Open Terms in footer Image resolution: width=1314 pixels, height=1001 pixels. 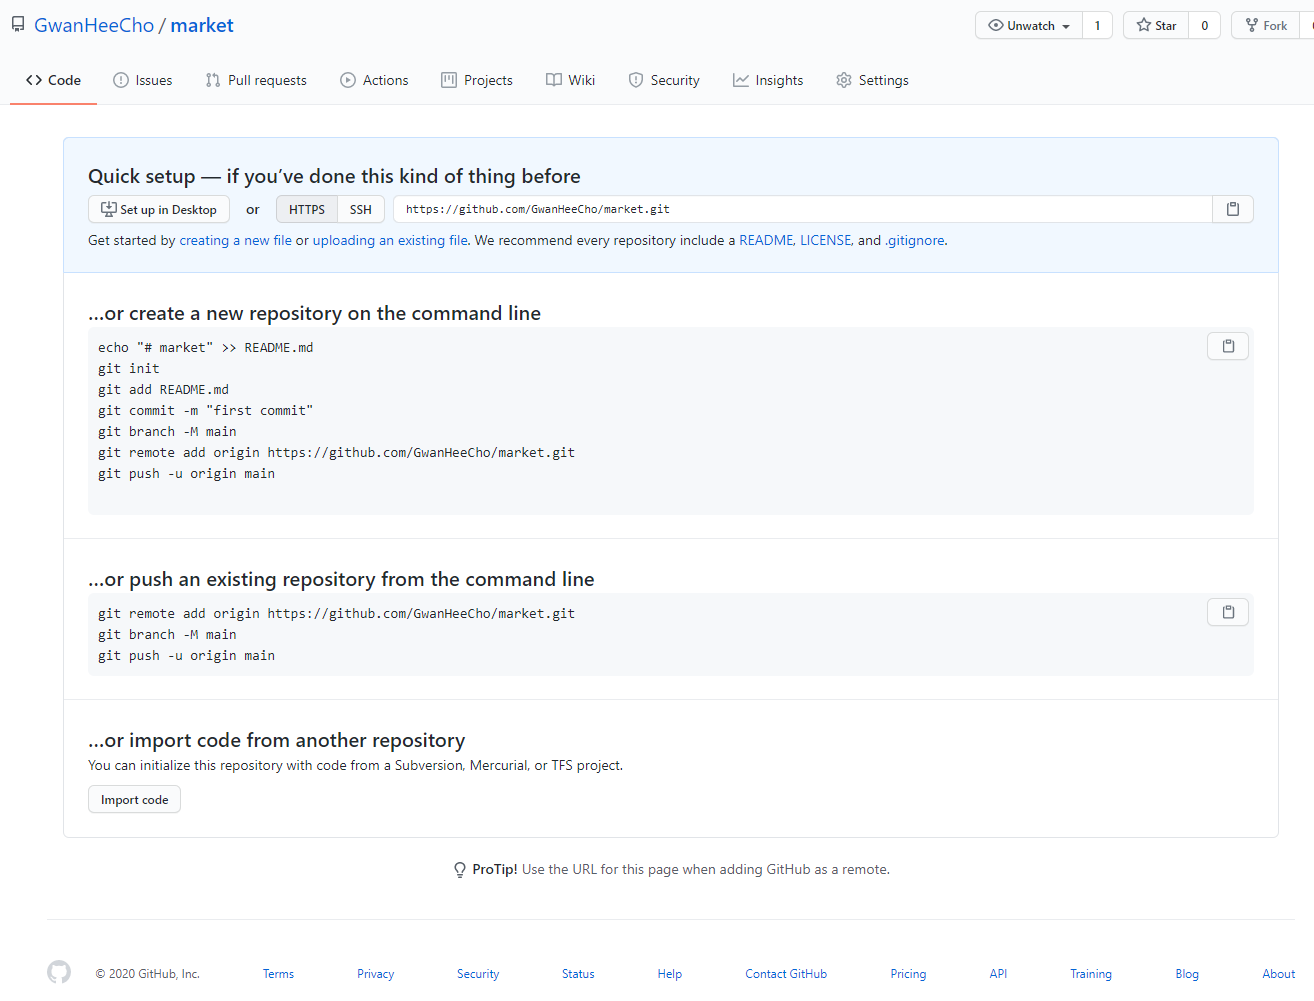(x=278, y=973)
